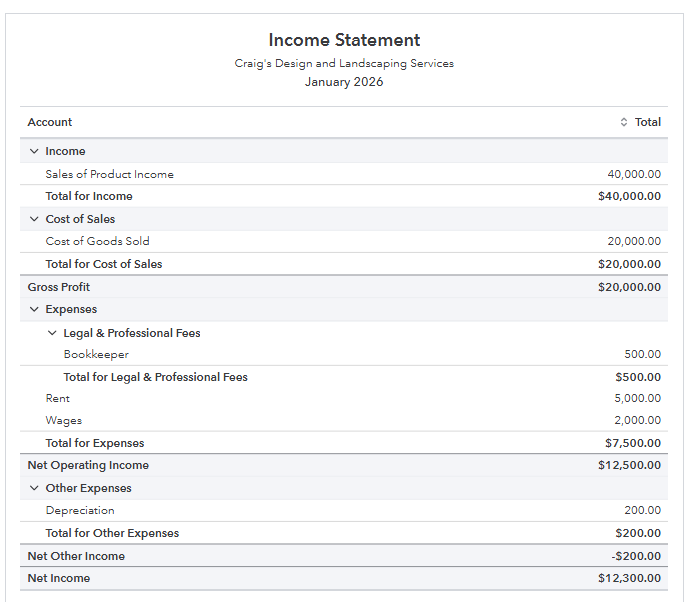Click the Bookkeeper amount 500.00

click(642, 354)
